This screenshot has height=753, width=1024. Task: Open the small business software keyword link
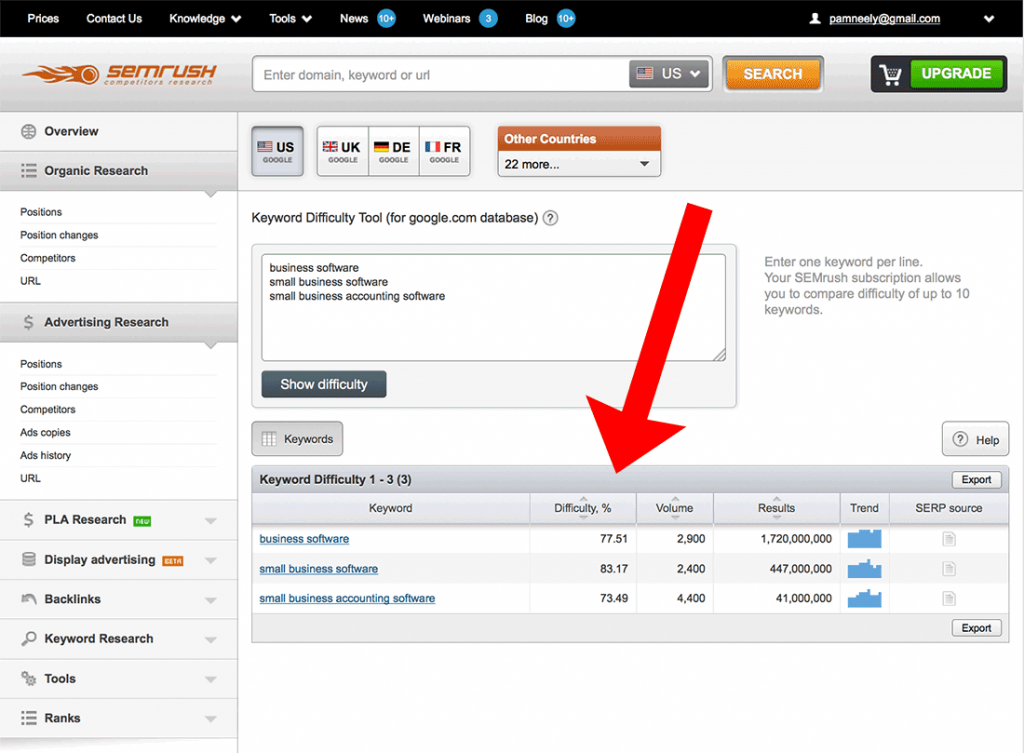click(x=319, y=569)
